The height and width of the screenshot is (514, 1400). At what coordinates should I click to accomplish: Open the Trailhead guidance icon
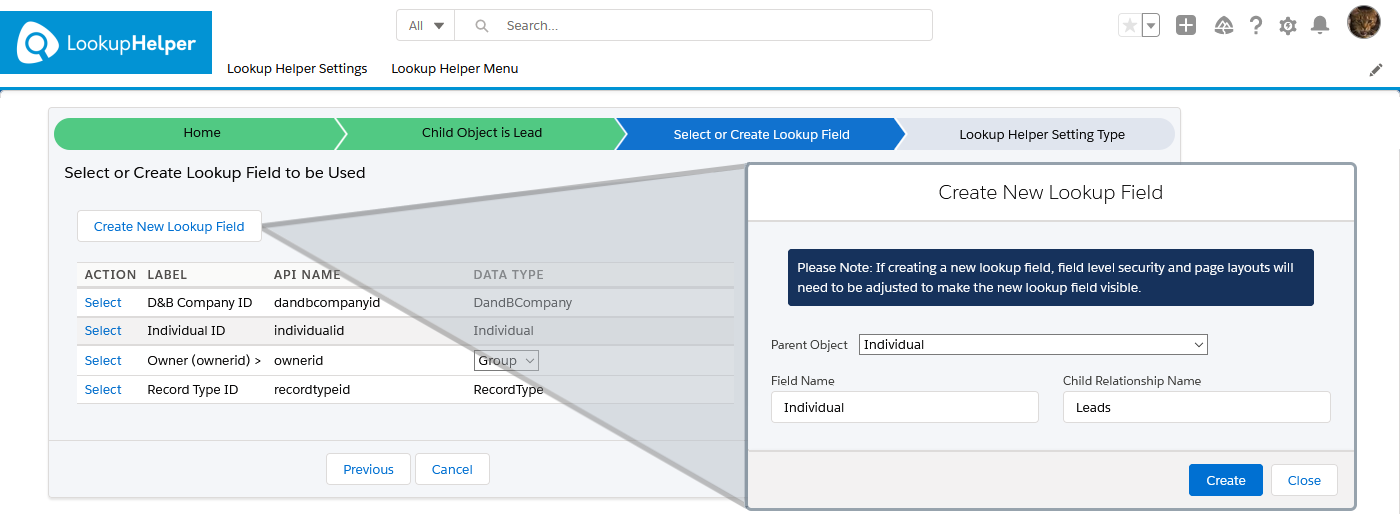[1223, 26]
